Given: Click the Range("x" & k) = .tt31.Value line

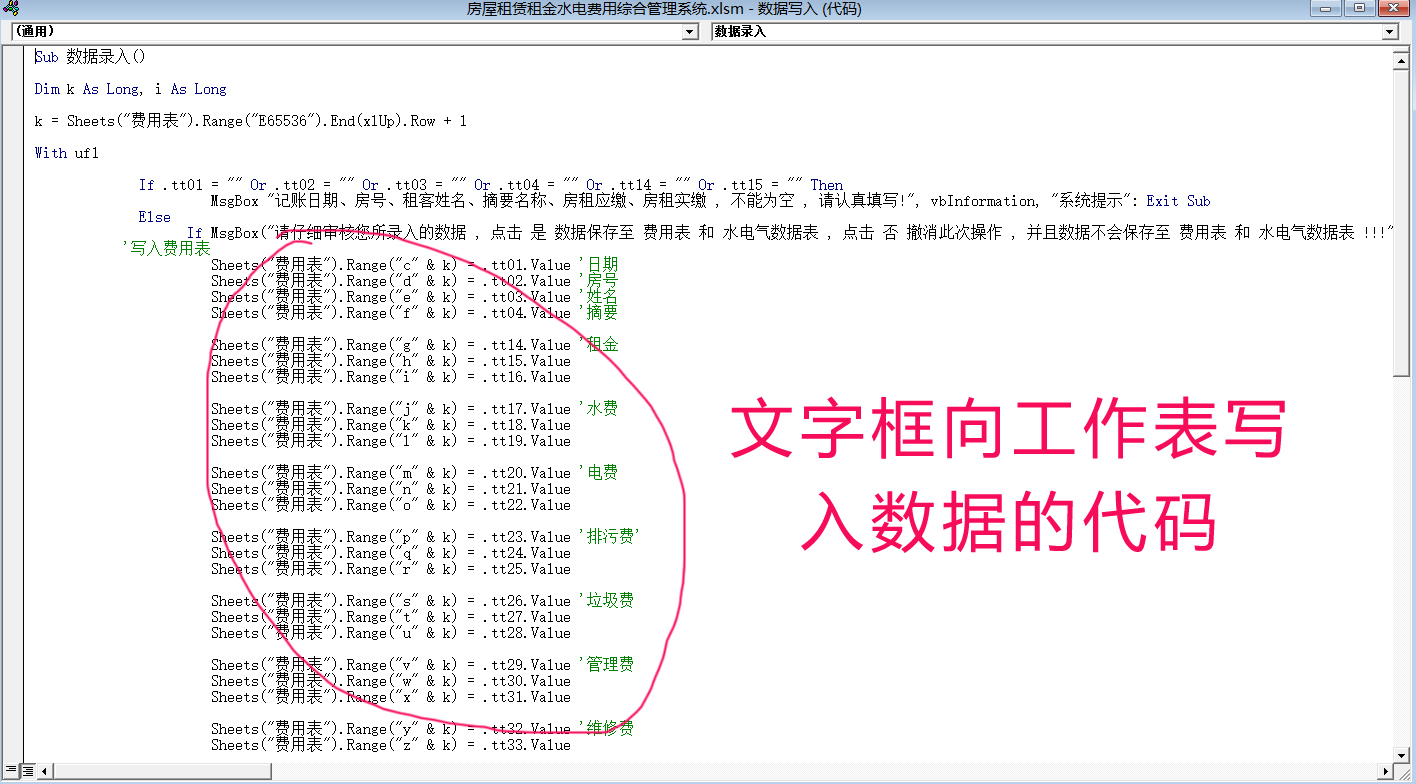Looking at the screenshot, I should (x=391, y=697).
